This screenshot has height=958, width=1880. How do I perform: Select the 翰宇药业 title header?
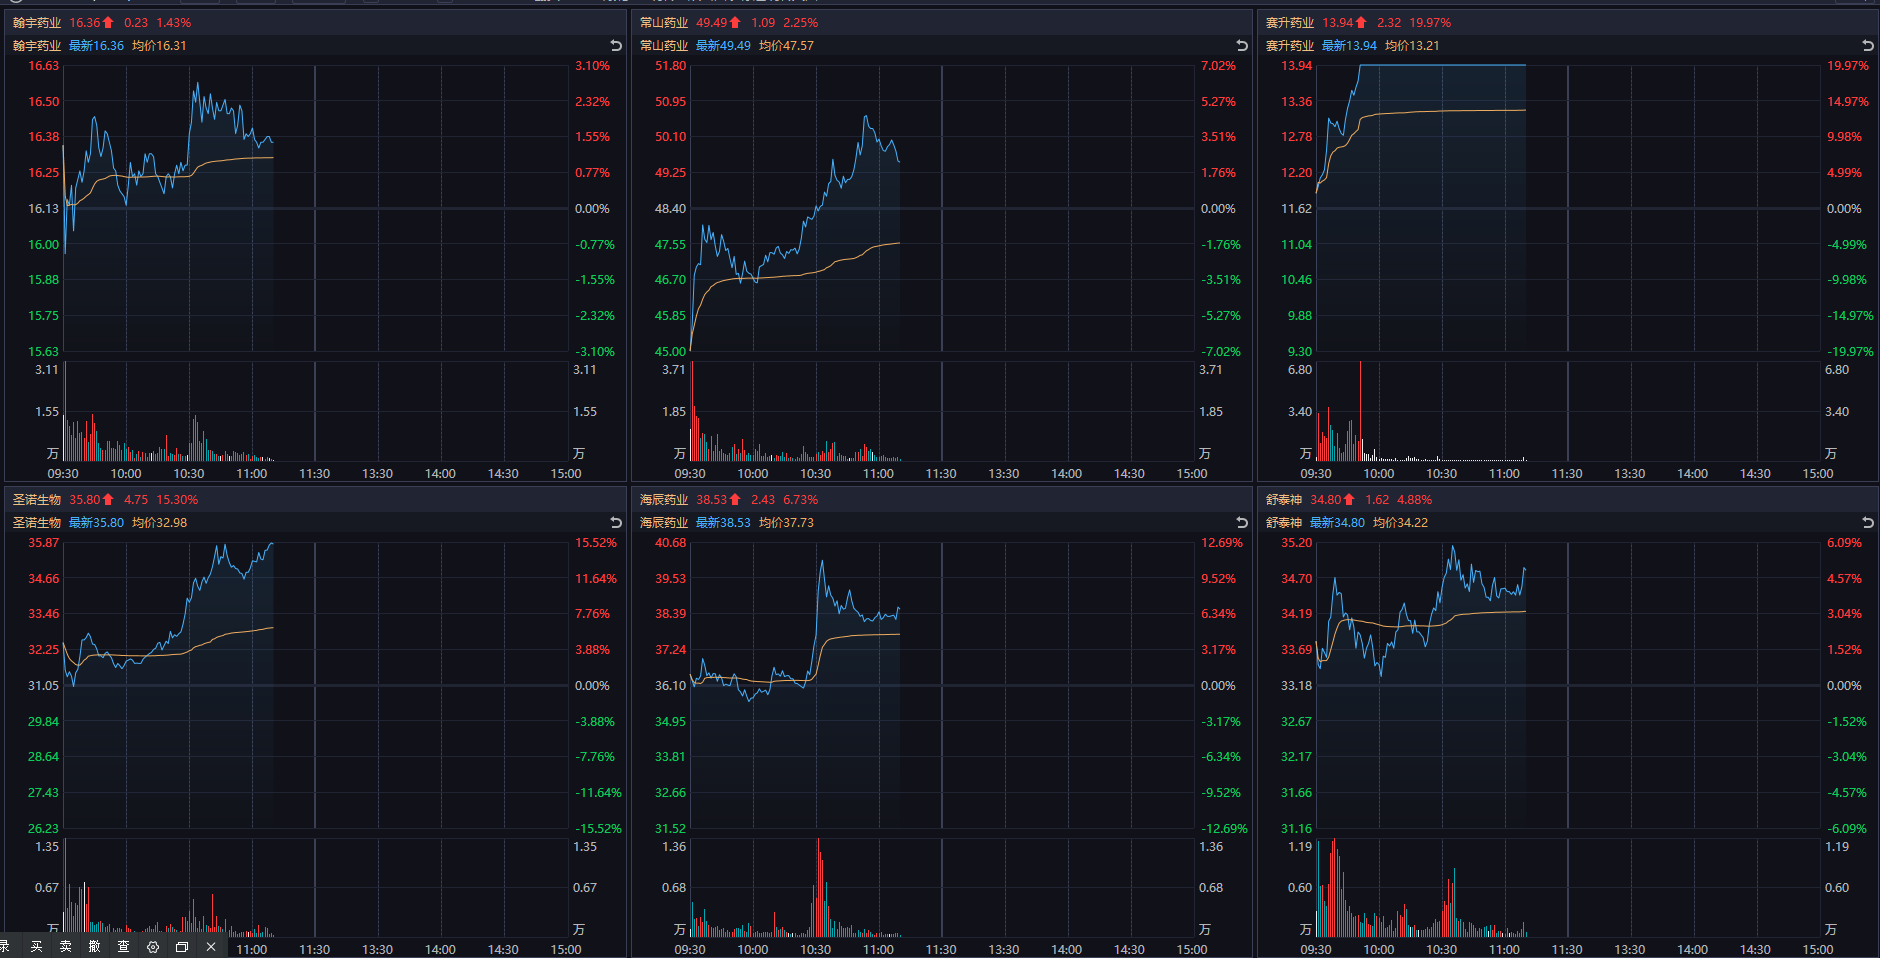tap(37, 23)
